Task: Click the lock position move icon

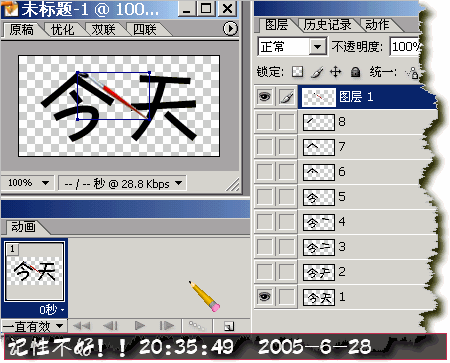Action: point(336,72)
